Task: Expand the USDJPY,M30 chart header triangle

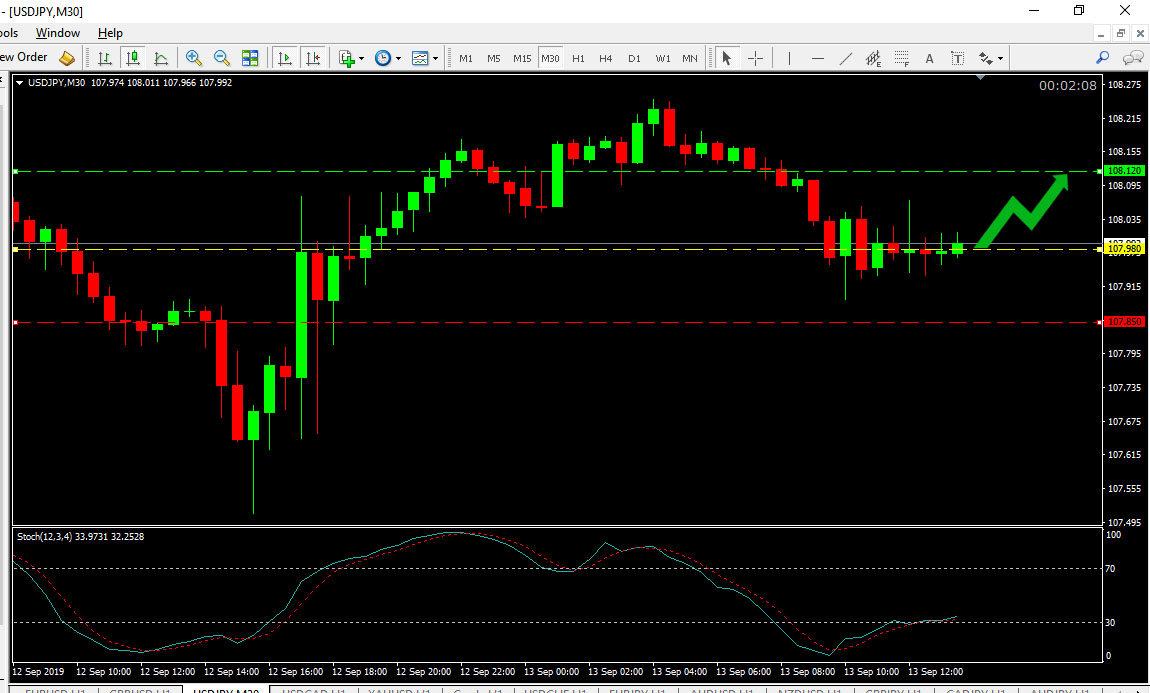Action: [x=20, y=83]
